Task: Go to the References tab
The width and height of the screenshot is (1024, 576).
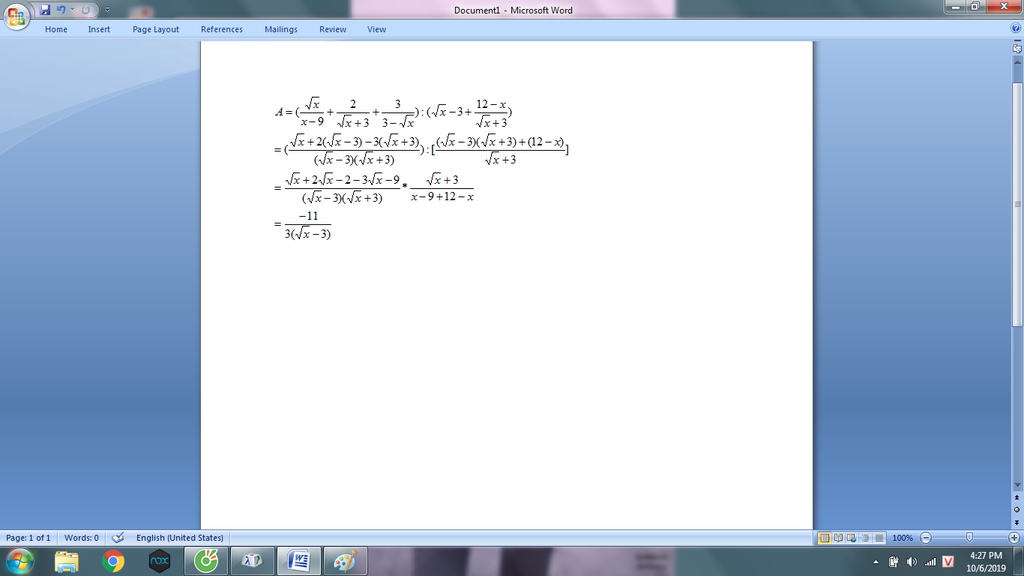Action: tap(221, 29)
